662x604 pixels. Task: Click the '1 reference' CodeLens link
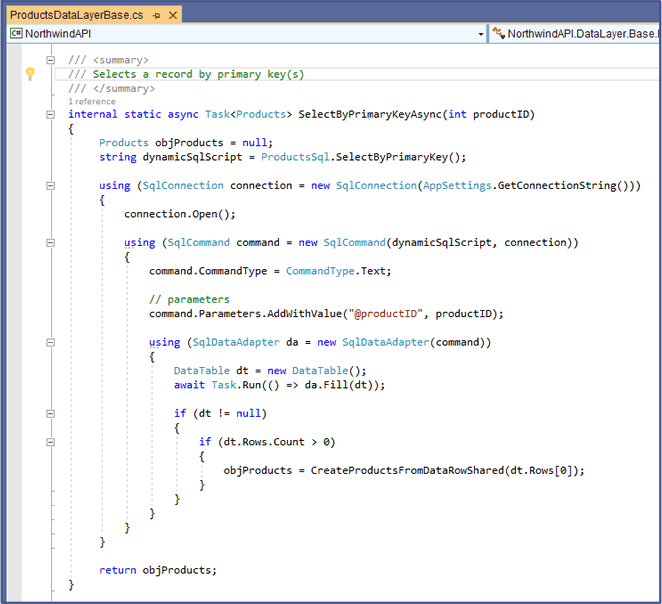(x=92, y=101)
